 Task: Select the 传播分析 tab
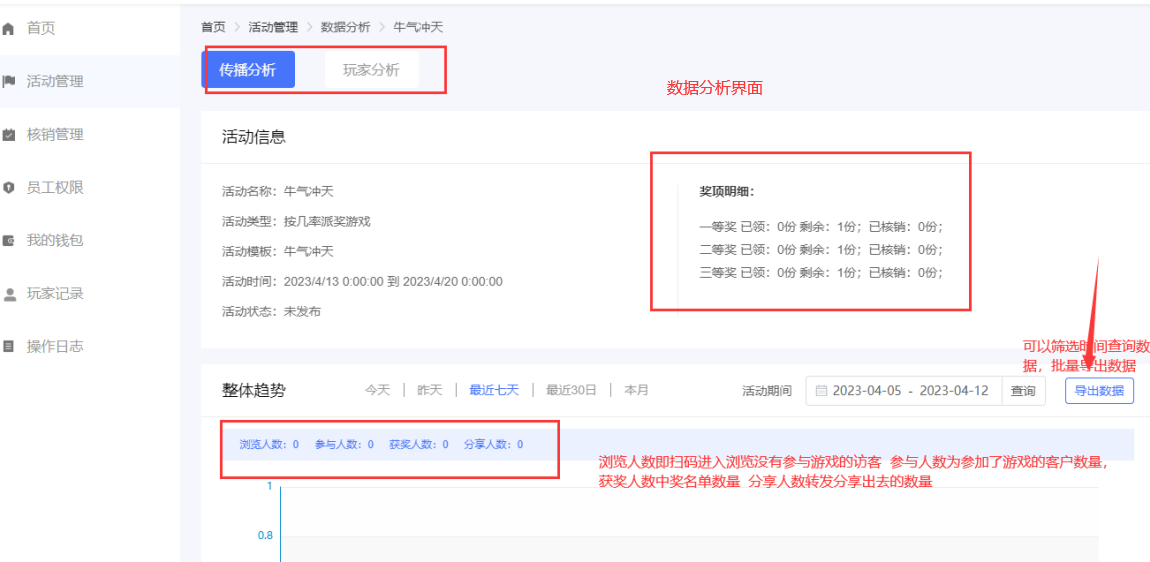(x=248, y=70)
